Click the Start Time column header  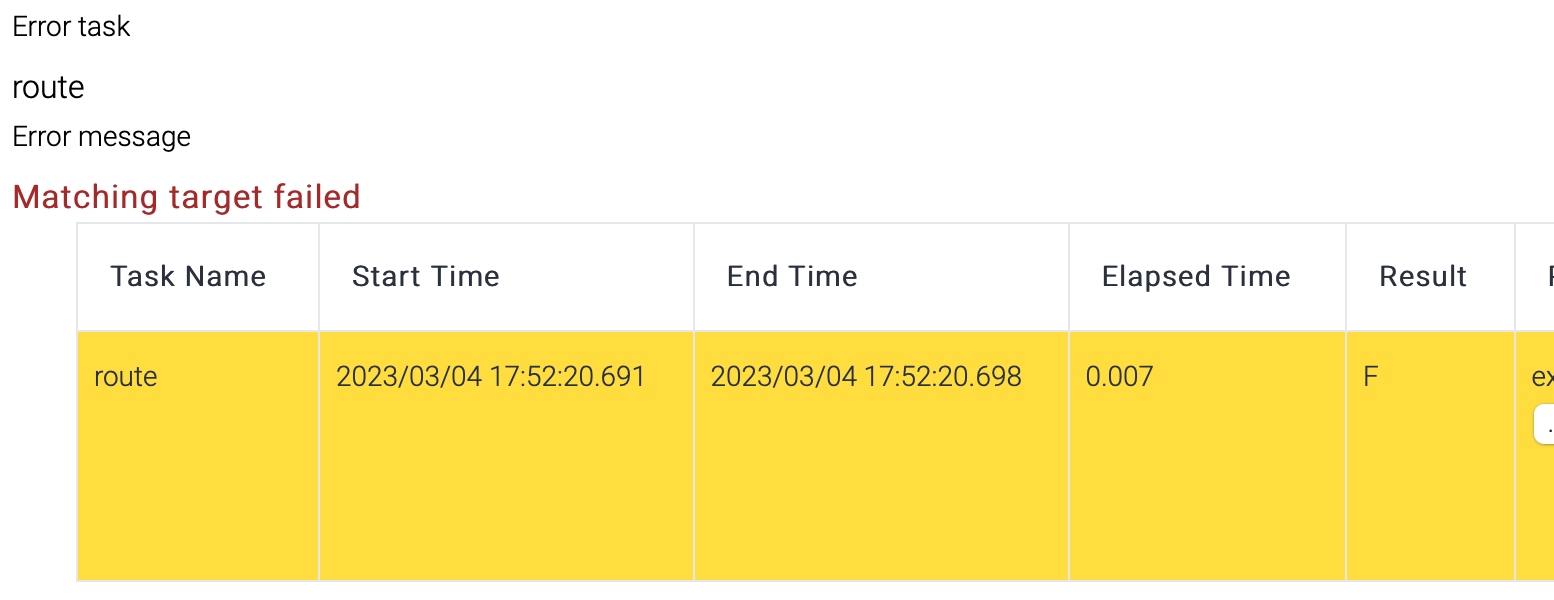[425, 277]
